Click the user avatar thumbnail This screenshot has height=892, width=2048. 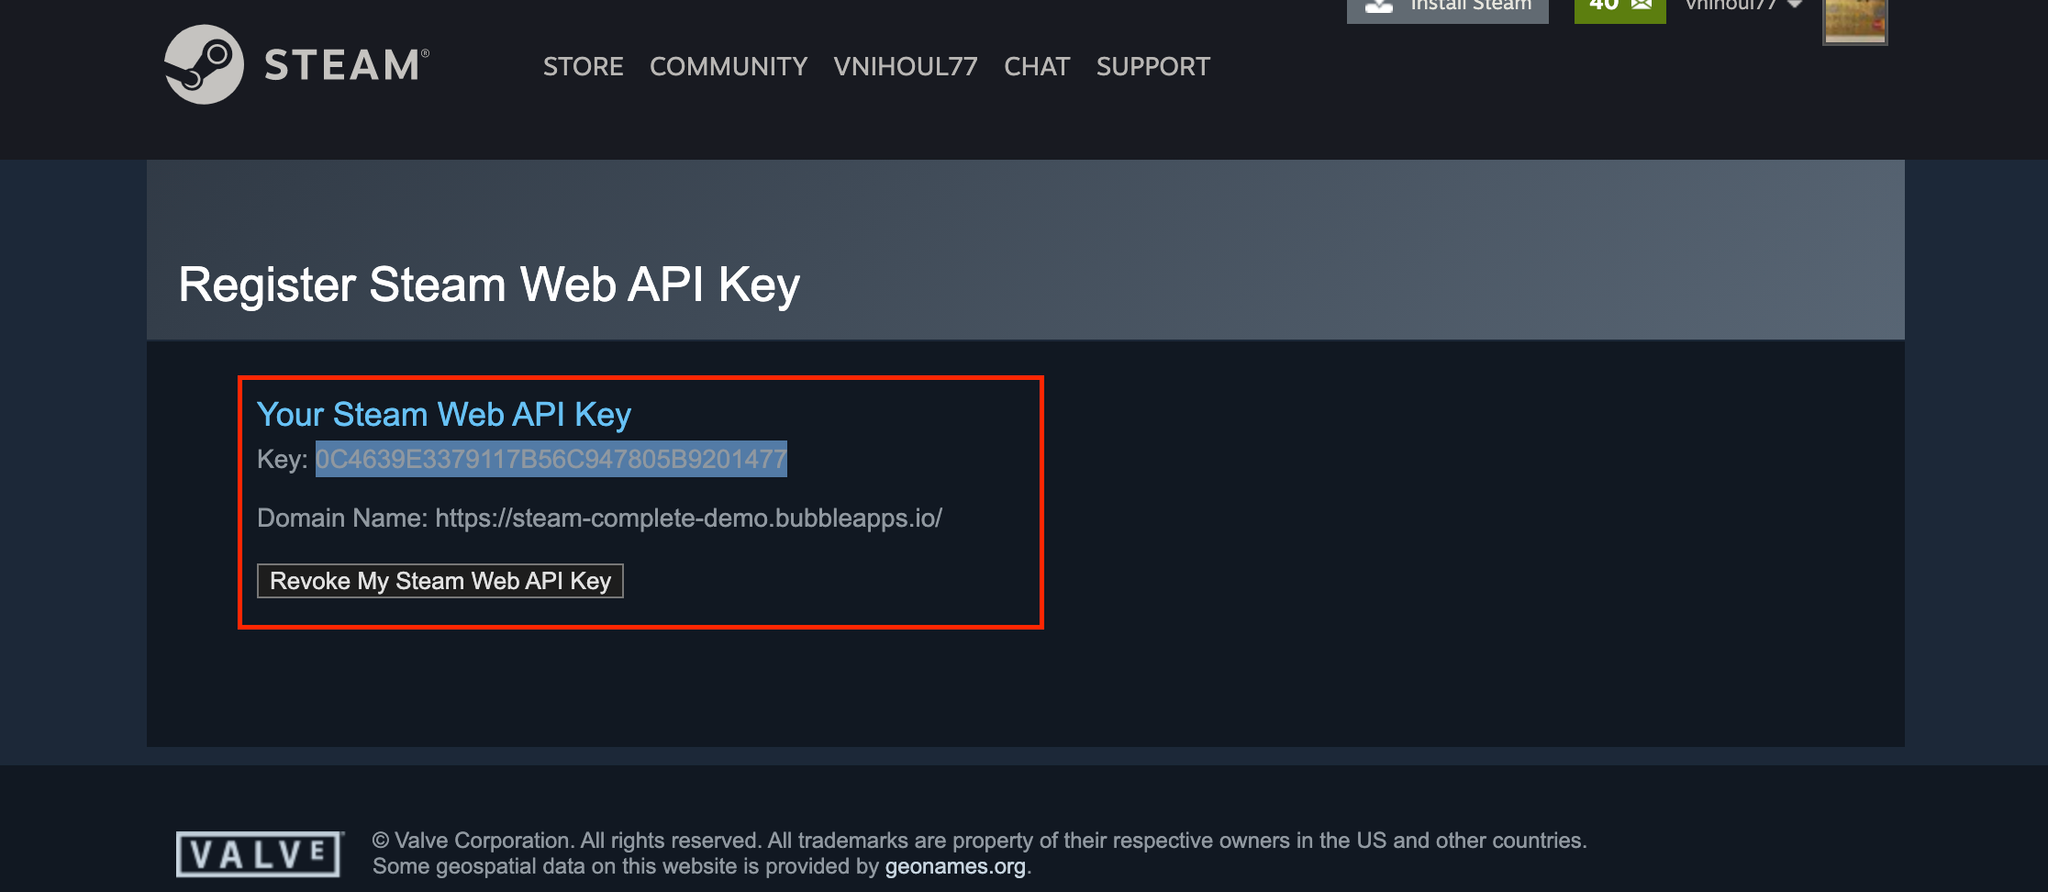tap(1855, 20)
